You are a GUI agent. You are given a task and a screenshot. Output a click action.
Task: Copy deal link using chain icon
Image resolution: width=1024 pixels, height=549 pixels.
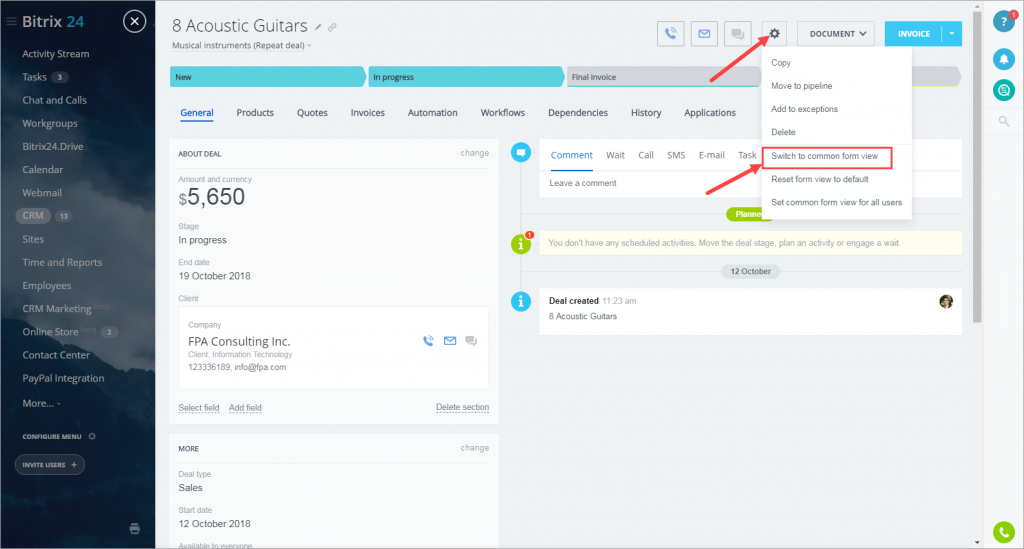point(332,27)
